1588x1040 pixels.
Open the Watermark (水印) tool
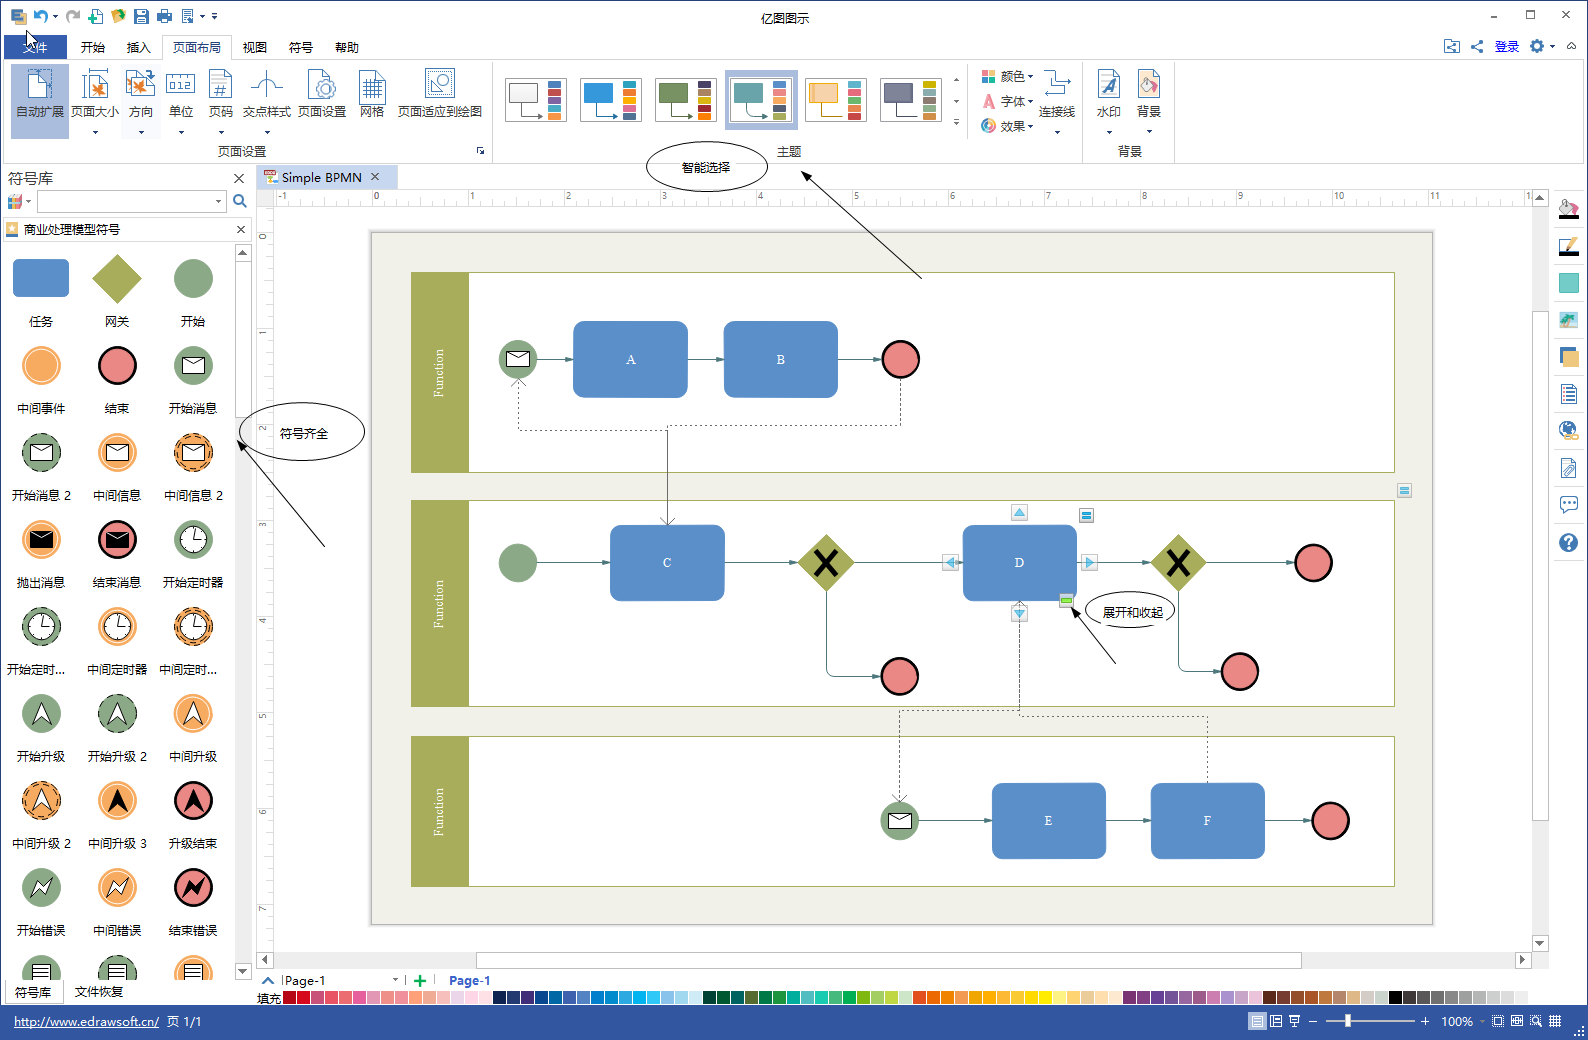[1109, 100]
